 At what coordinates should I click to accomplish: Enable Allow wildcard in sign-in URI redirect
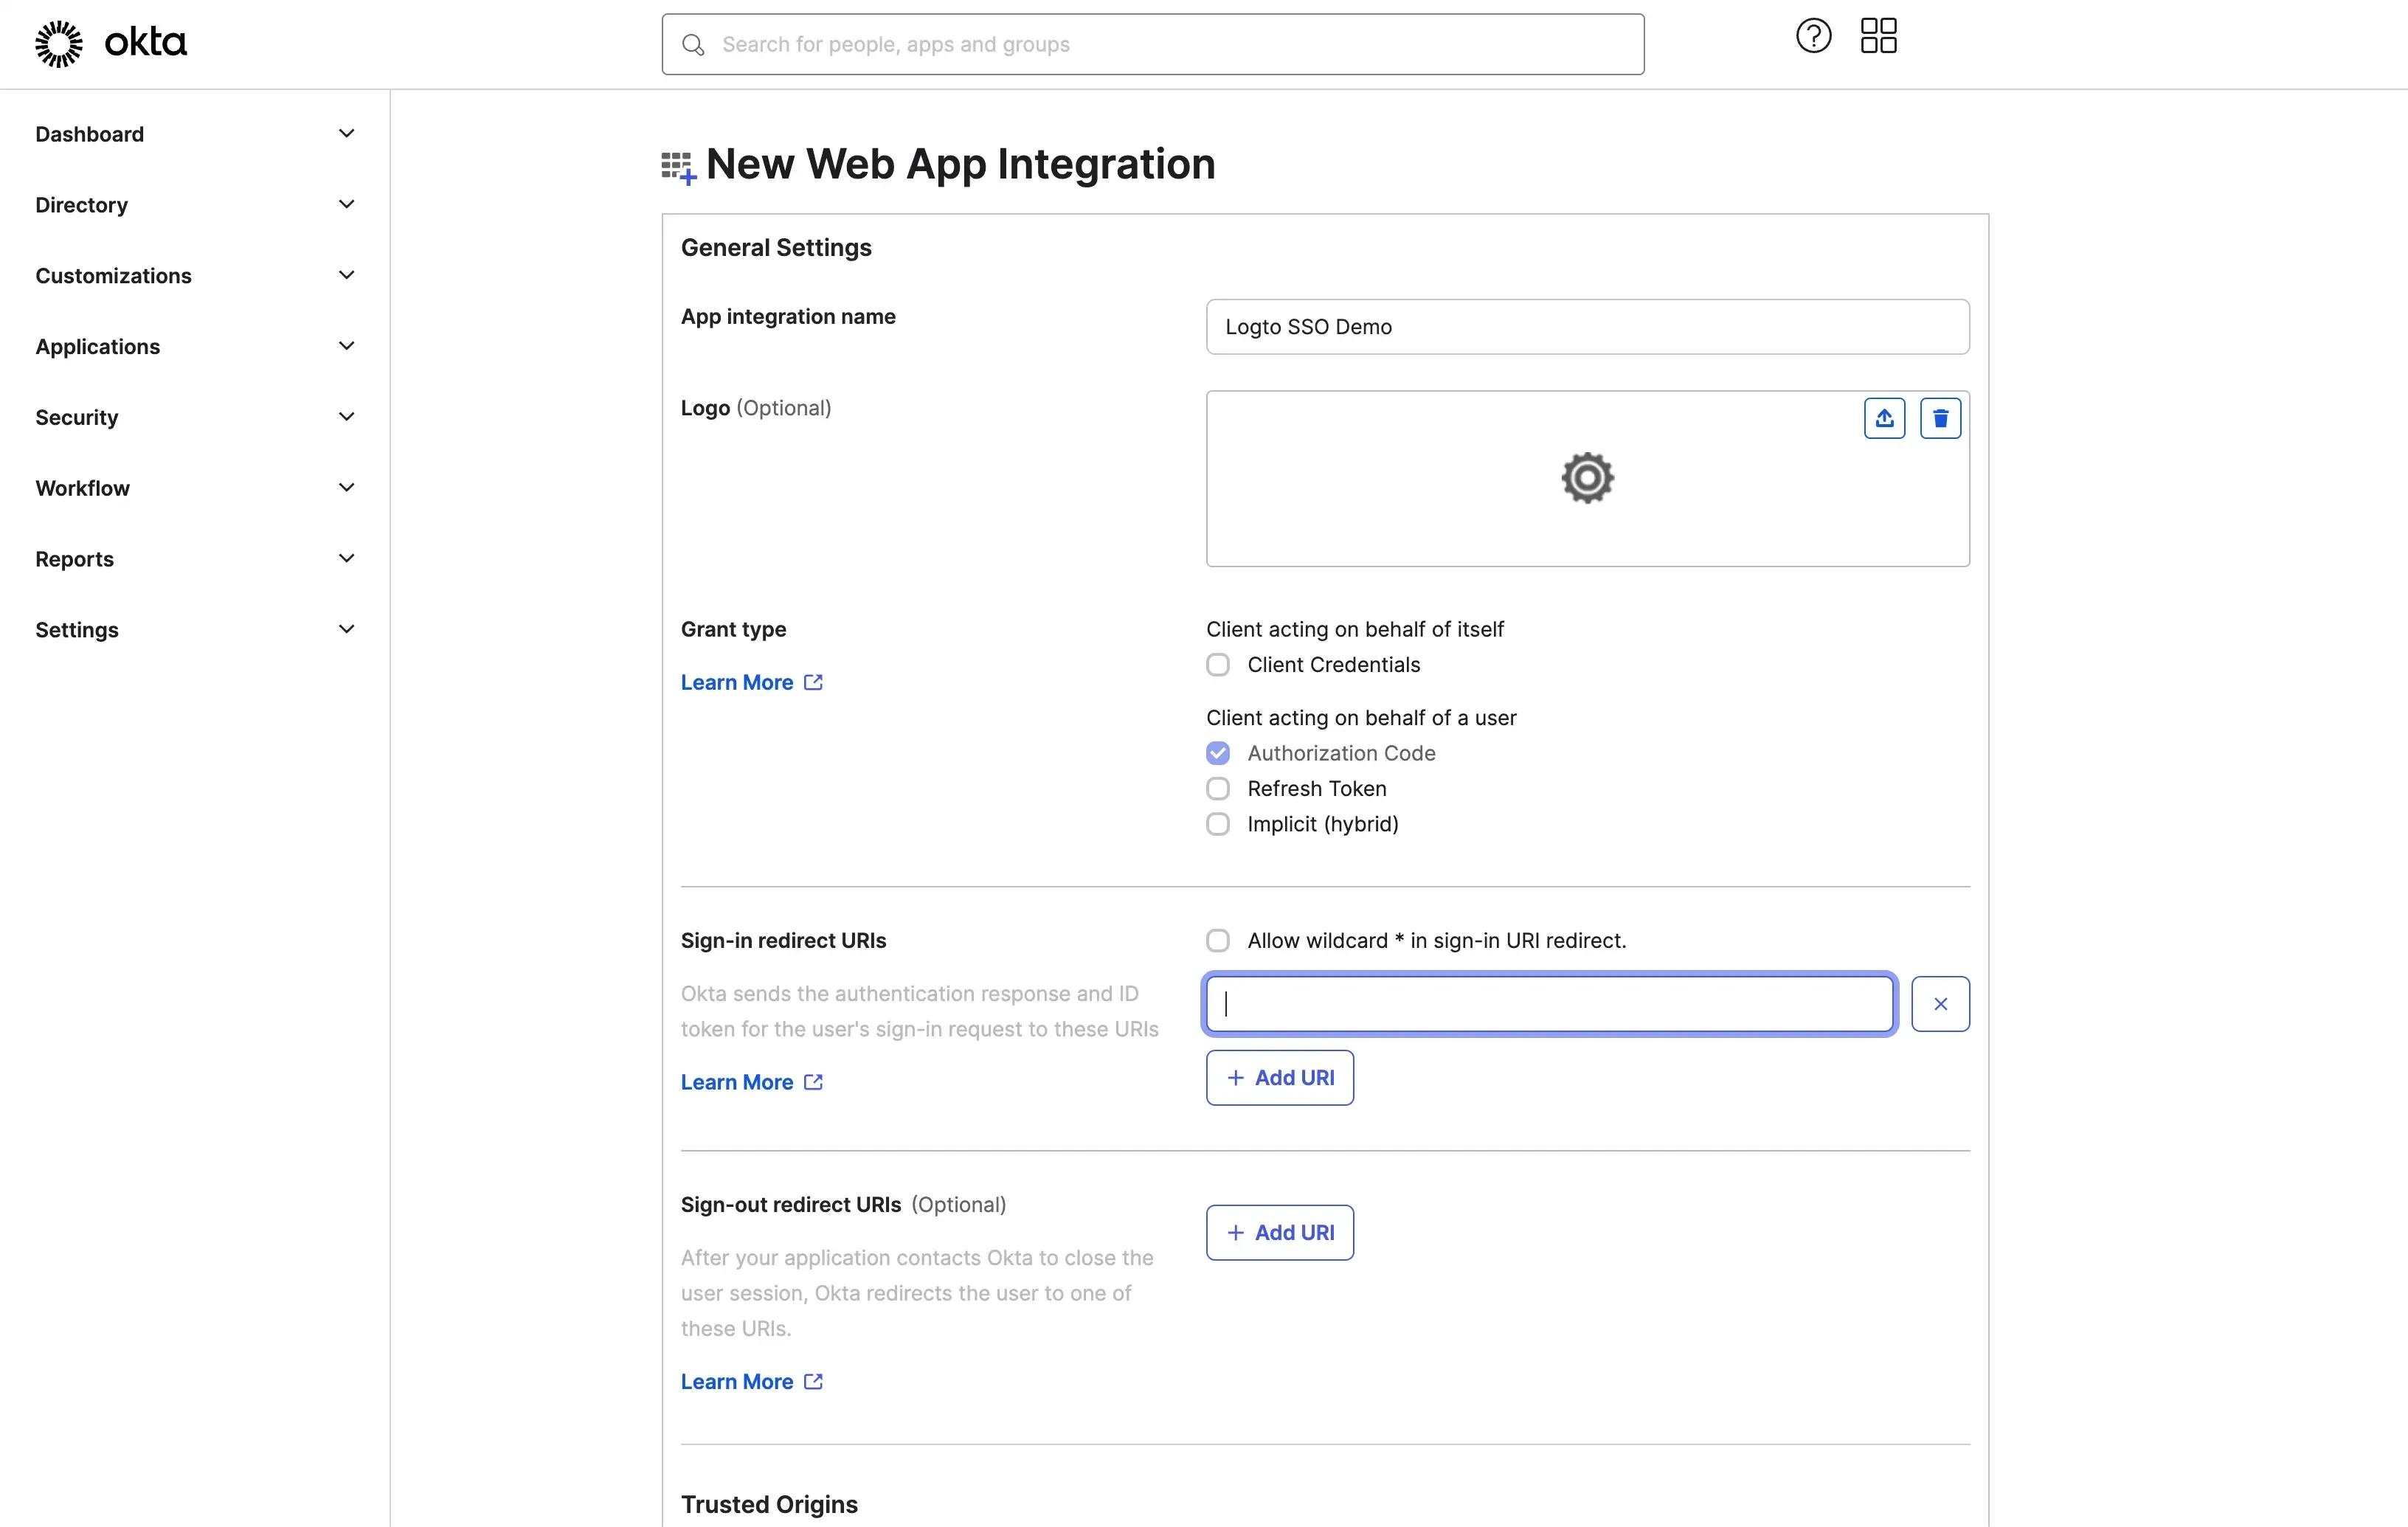(x=1218, y=941)
